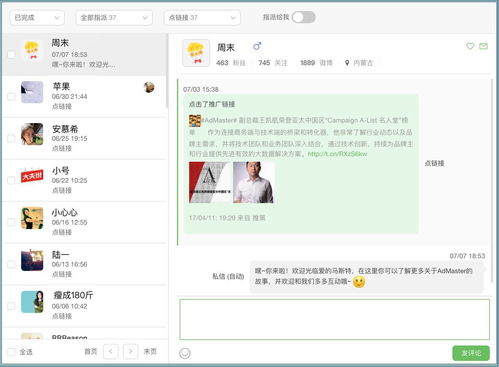
Task: Click the conversation panel vertical scrollbar
Action: 492,181
